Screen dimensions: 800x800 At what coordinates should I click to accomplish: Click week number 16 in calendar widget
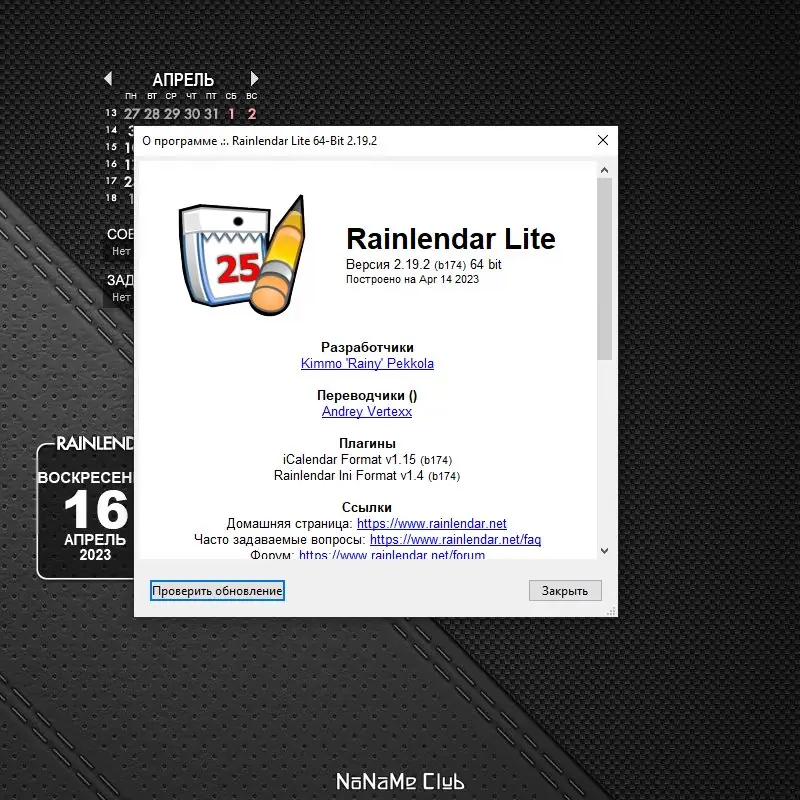pyautogui.click(x=111, y=164)
